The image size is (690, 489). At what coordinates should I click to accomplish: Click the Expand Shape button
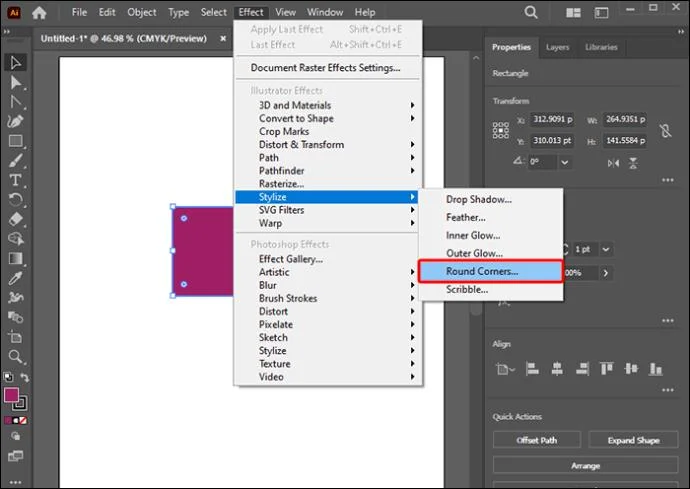(x=633, y=440)
